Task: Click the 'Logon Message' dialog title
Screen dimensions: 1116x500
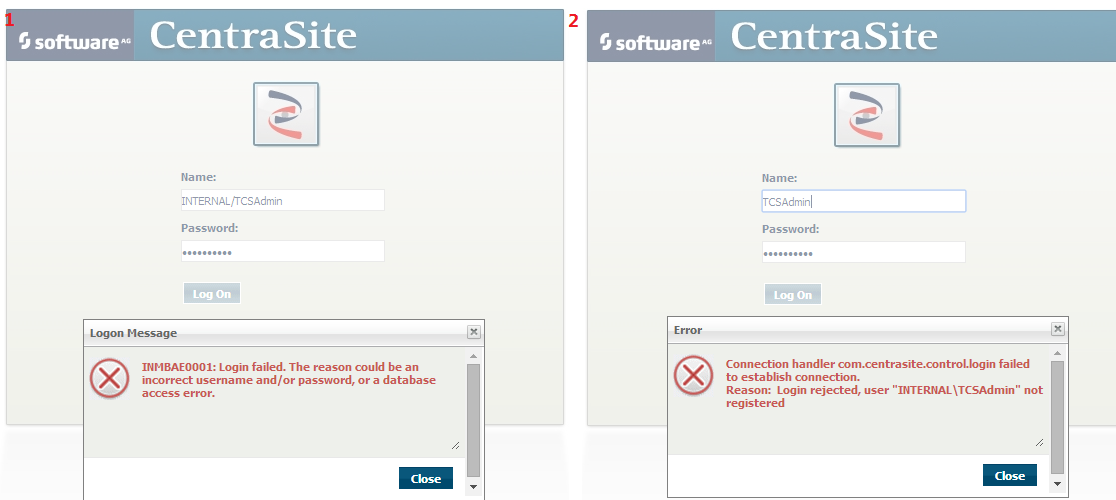Action: [x=133, y=333]
